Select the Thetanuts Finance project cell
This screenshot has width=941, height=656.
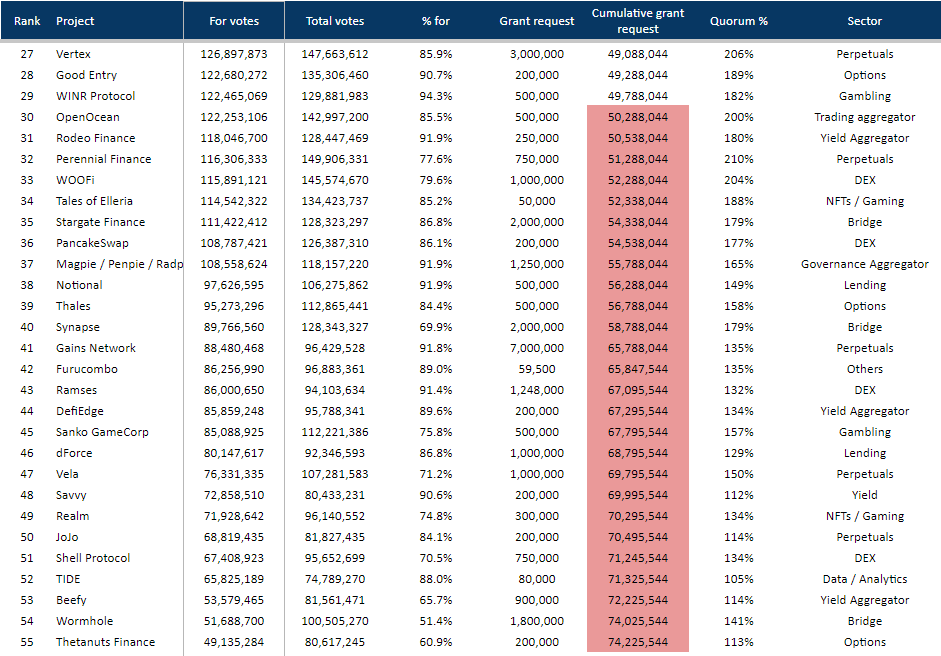106,642
